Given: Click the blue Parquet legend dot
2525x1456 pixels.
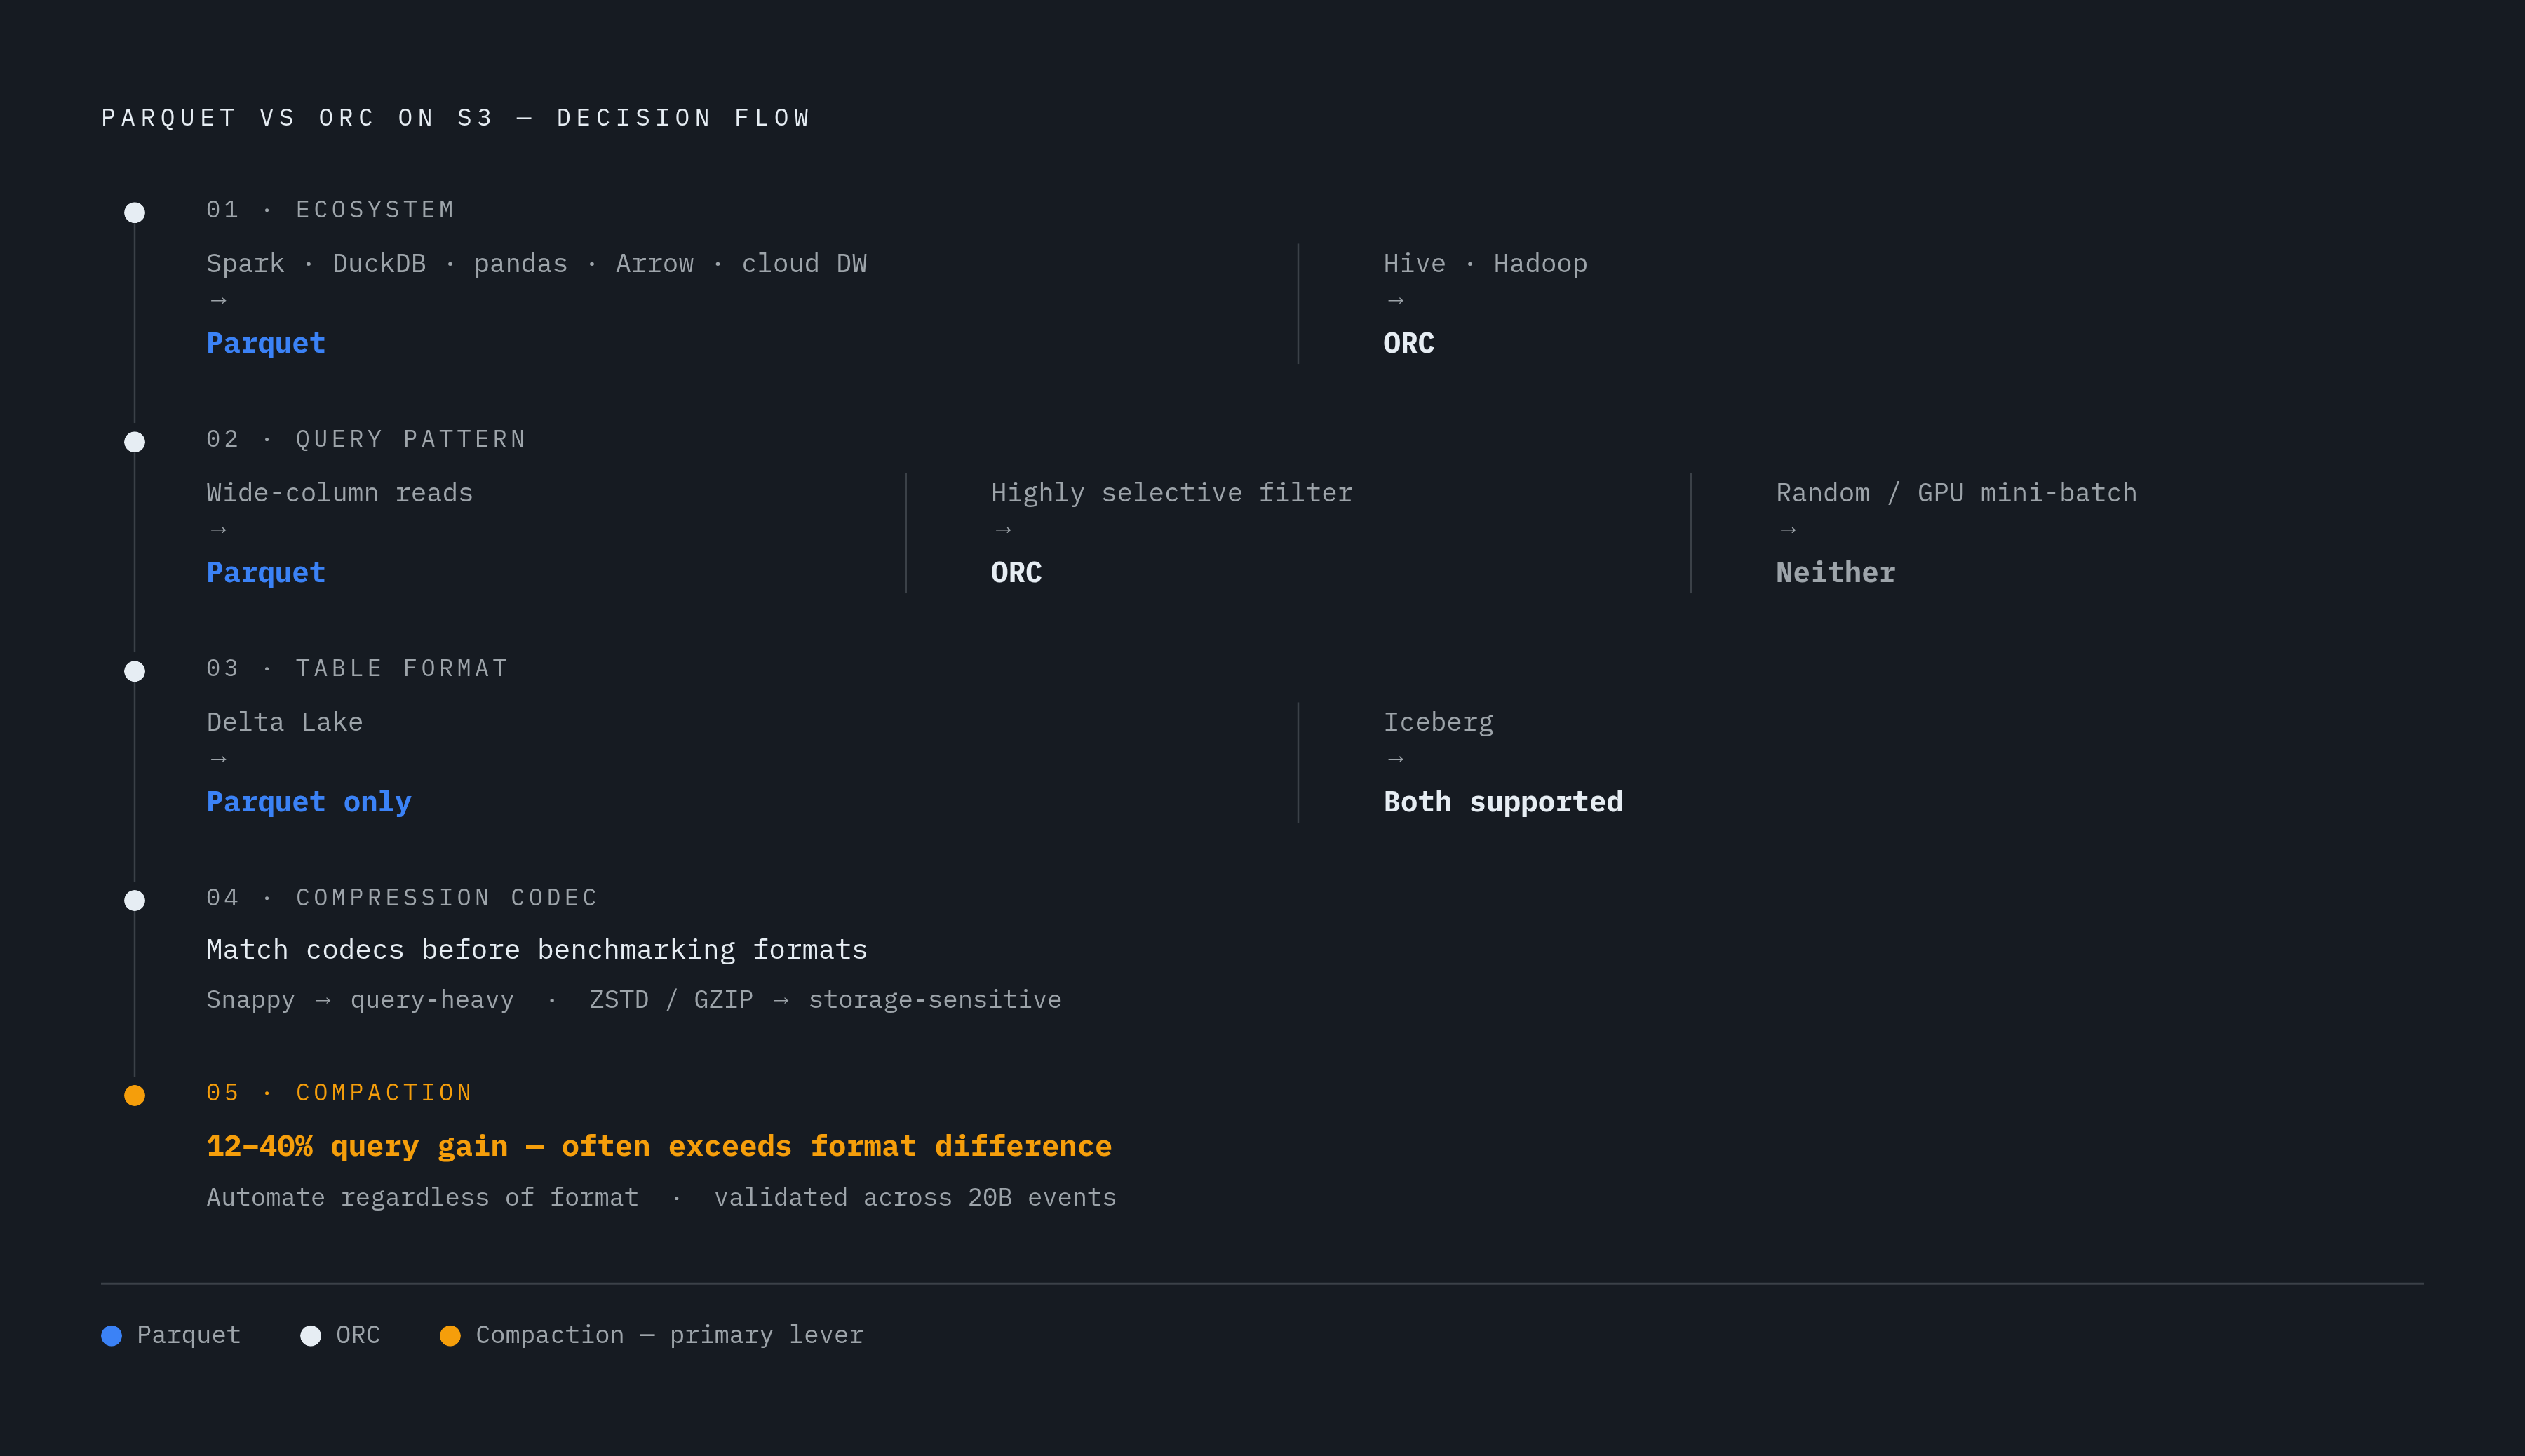Looking at the screenshot, I should pyautogui.click(x=112, y=1335).
